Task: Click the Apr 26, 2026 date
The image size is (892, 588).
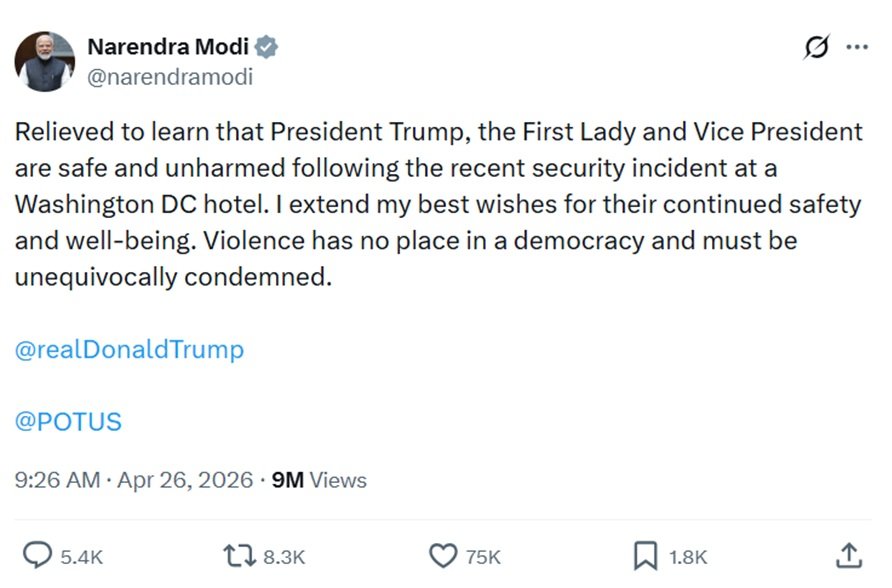Action: pyautogui.click(x=185, y=480)
